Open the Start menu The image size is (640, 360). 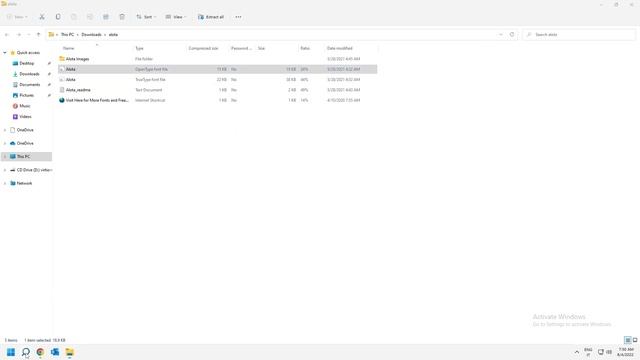(11, 352)
